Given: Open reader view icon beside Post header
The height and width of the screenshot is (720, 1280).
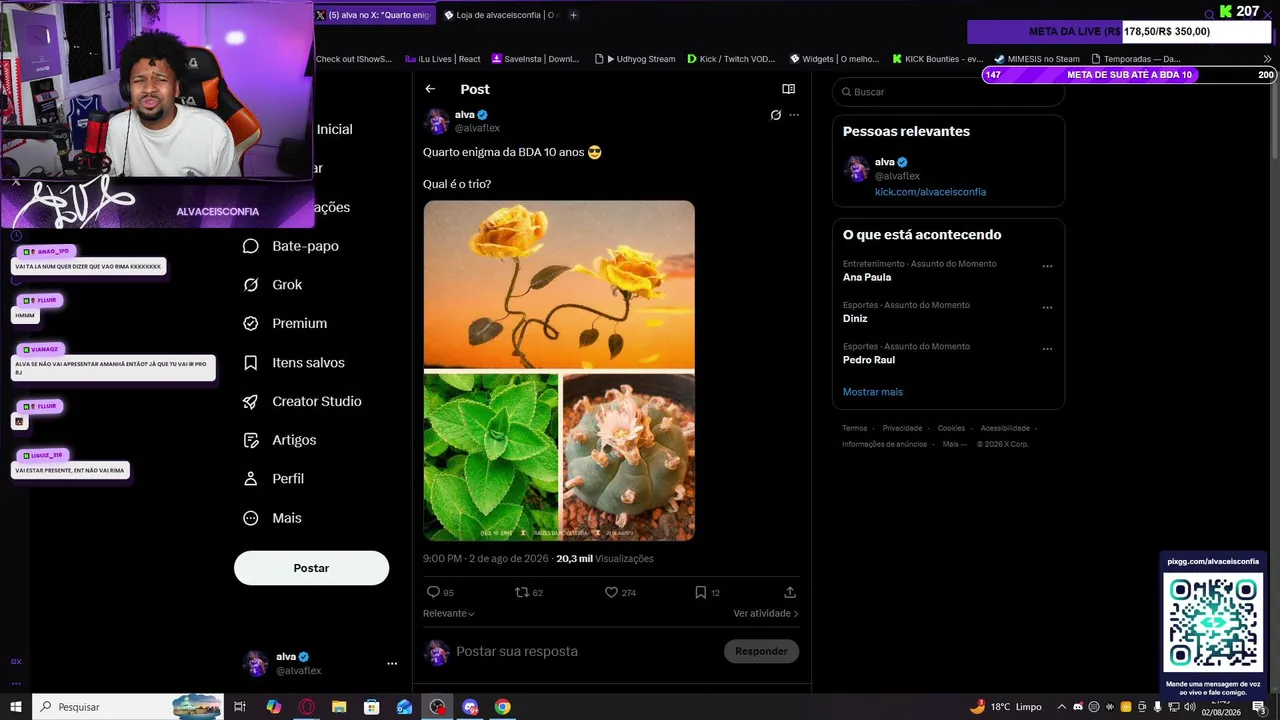Looking at the screenshot, I should 788,89.
